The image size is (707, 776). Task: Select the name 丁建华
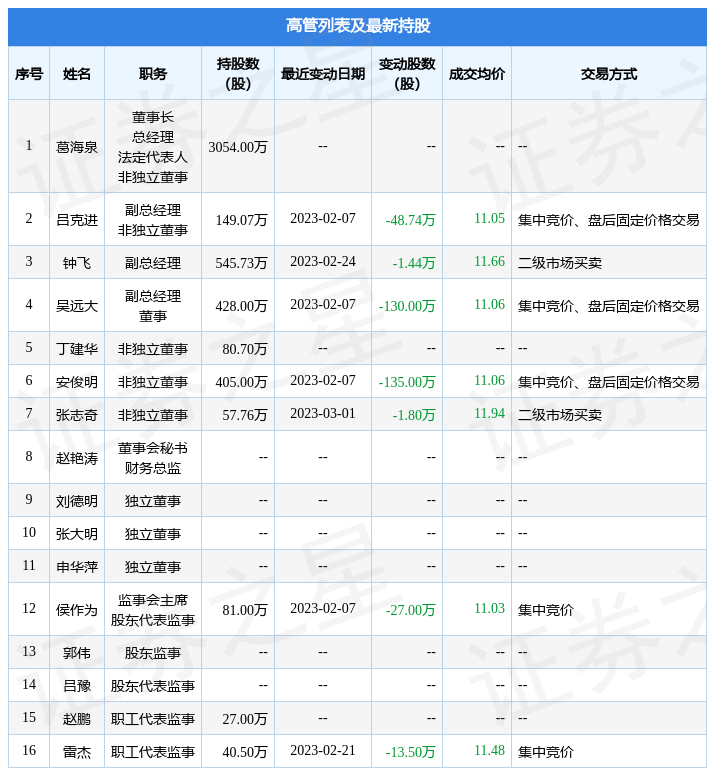point(77,349)
